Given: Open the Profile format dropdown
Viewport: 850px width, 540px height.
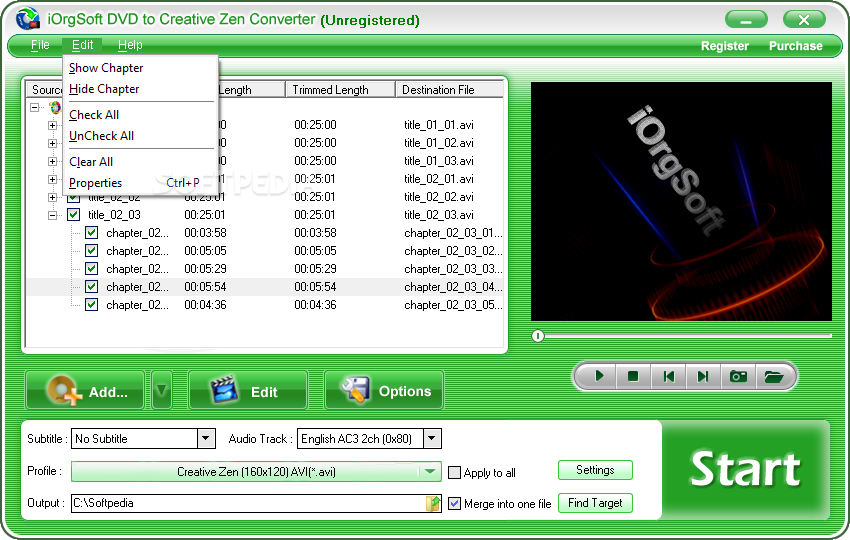Looking at the screenshot, I should pyautogui.click(x=430, y=472).
